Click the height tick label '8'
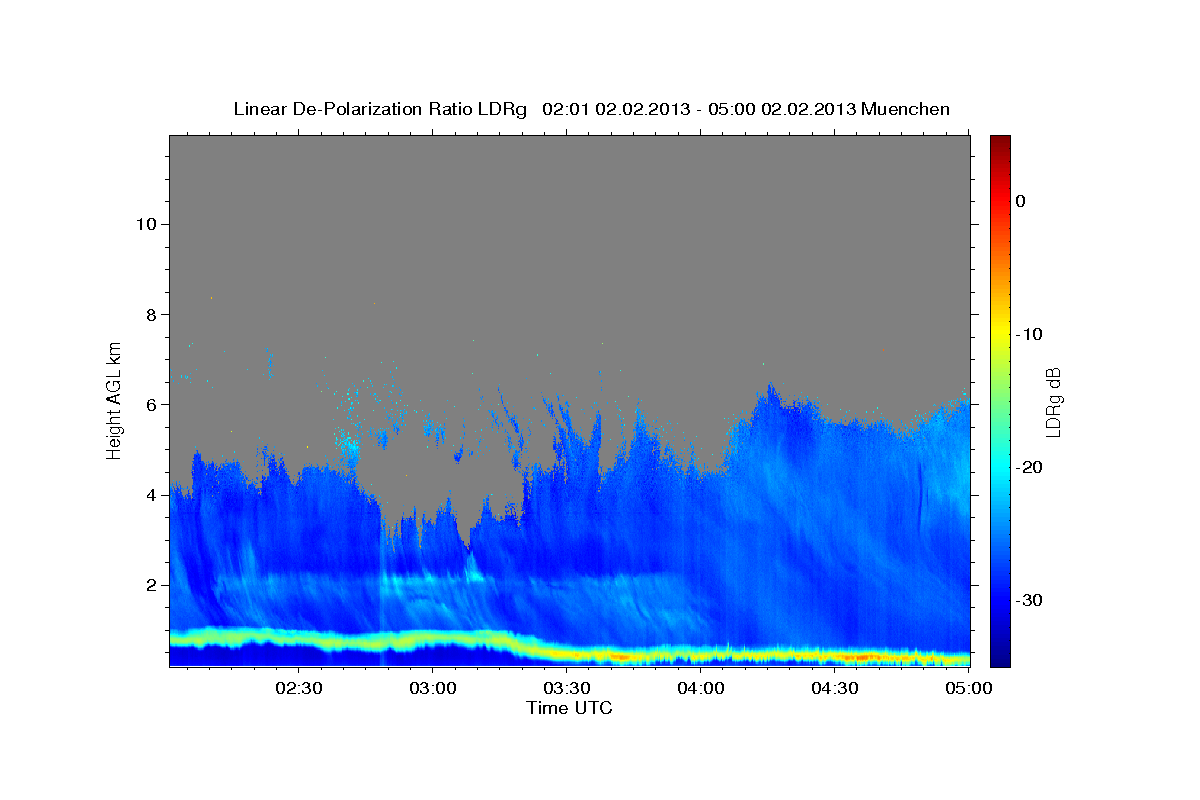The width and height of the screenshot is (1200, 800). click(150, 314)
